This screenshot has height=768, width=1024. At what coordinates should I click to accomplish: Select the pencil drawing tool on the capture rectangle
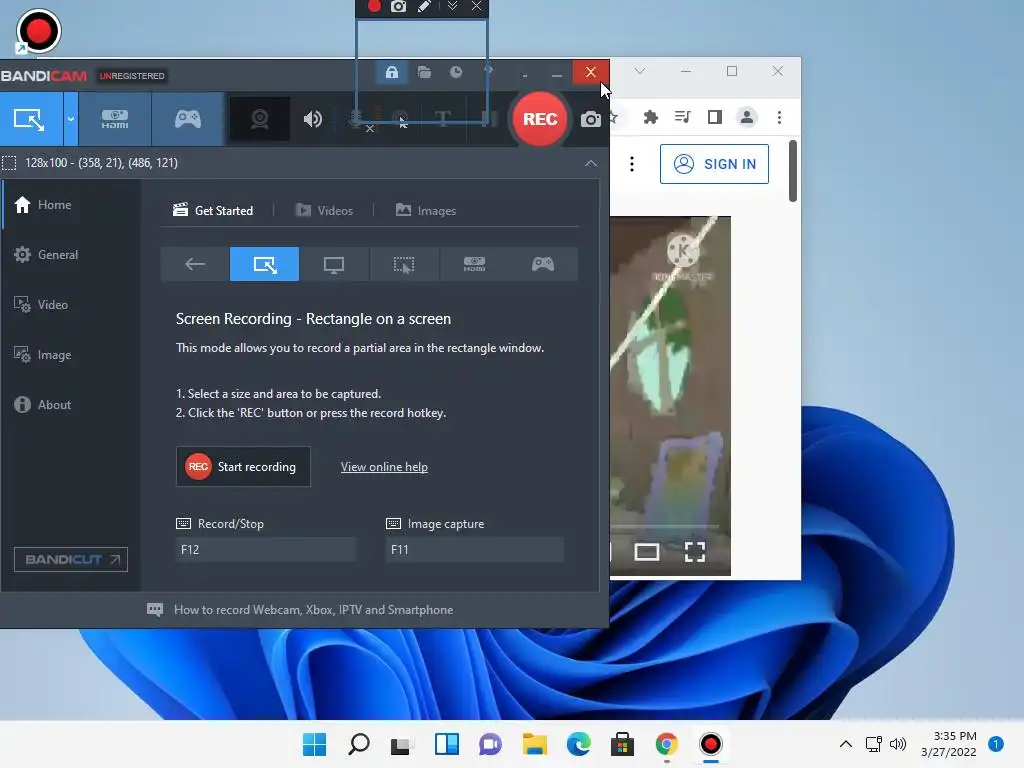tap(424, 7)
